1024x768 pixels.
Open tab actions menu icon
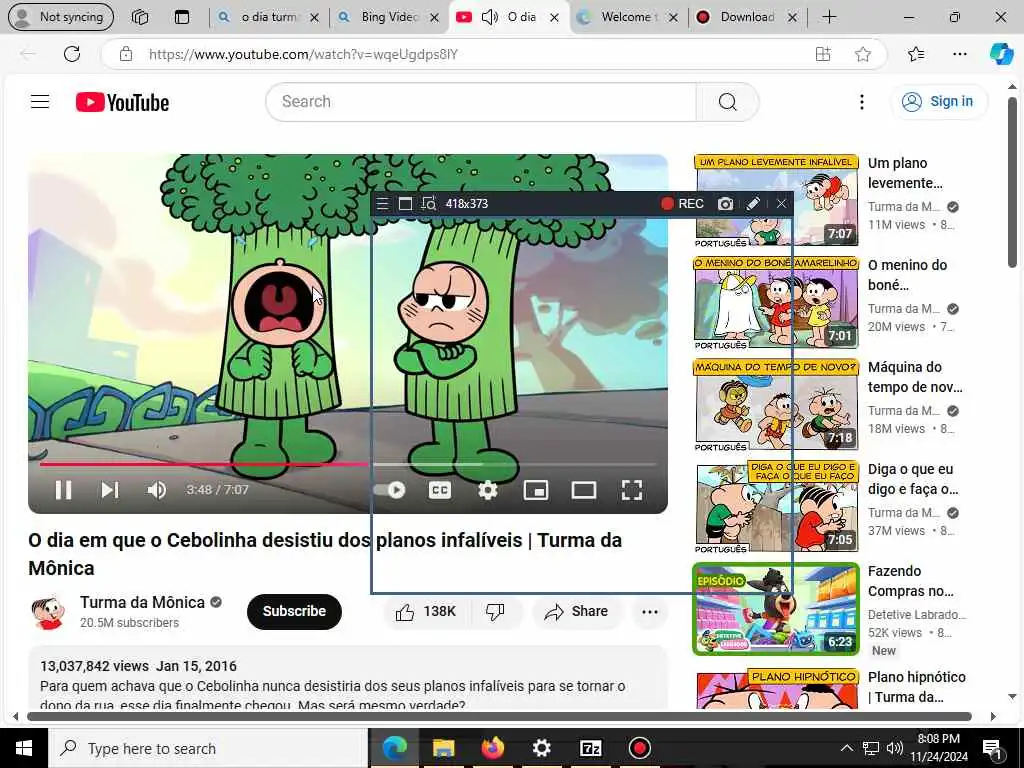[x=182, y=17]
